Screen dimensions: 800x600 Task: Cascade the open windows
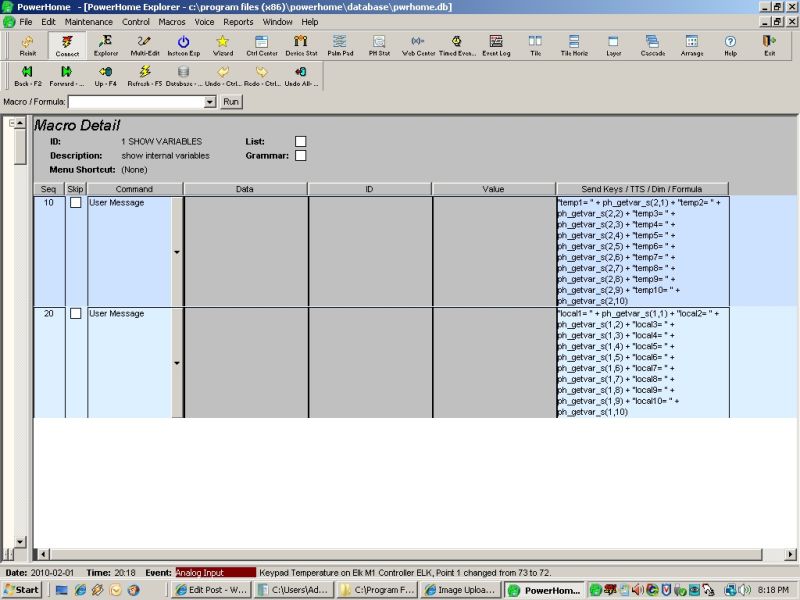pyautogui.click(x=653, y=45)
